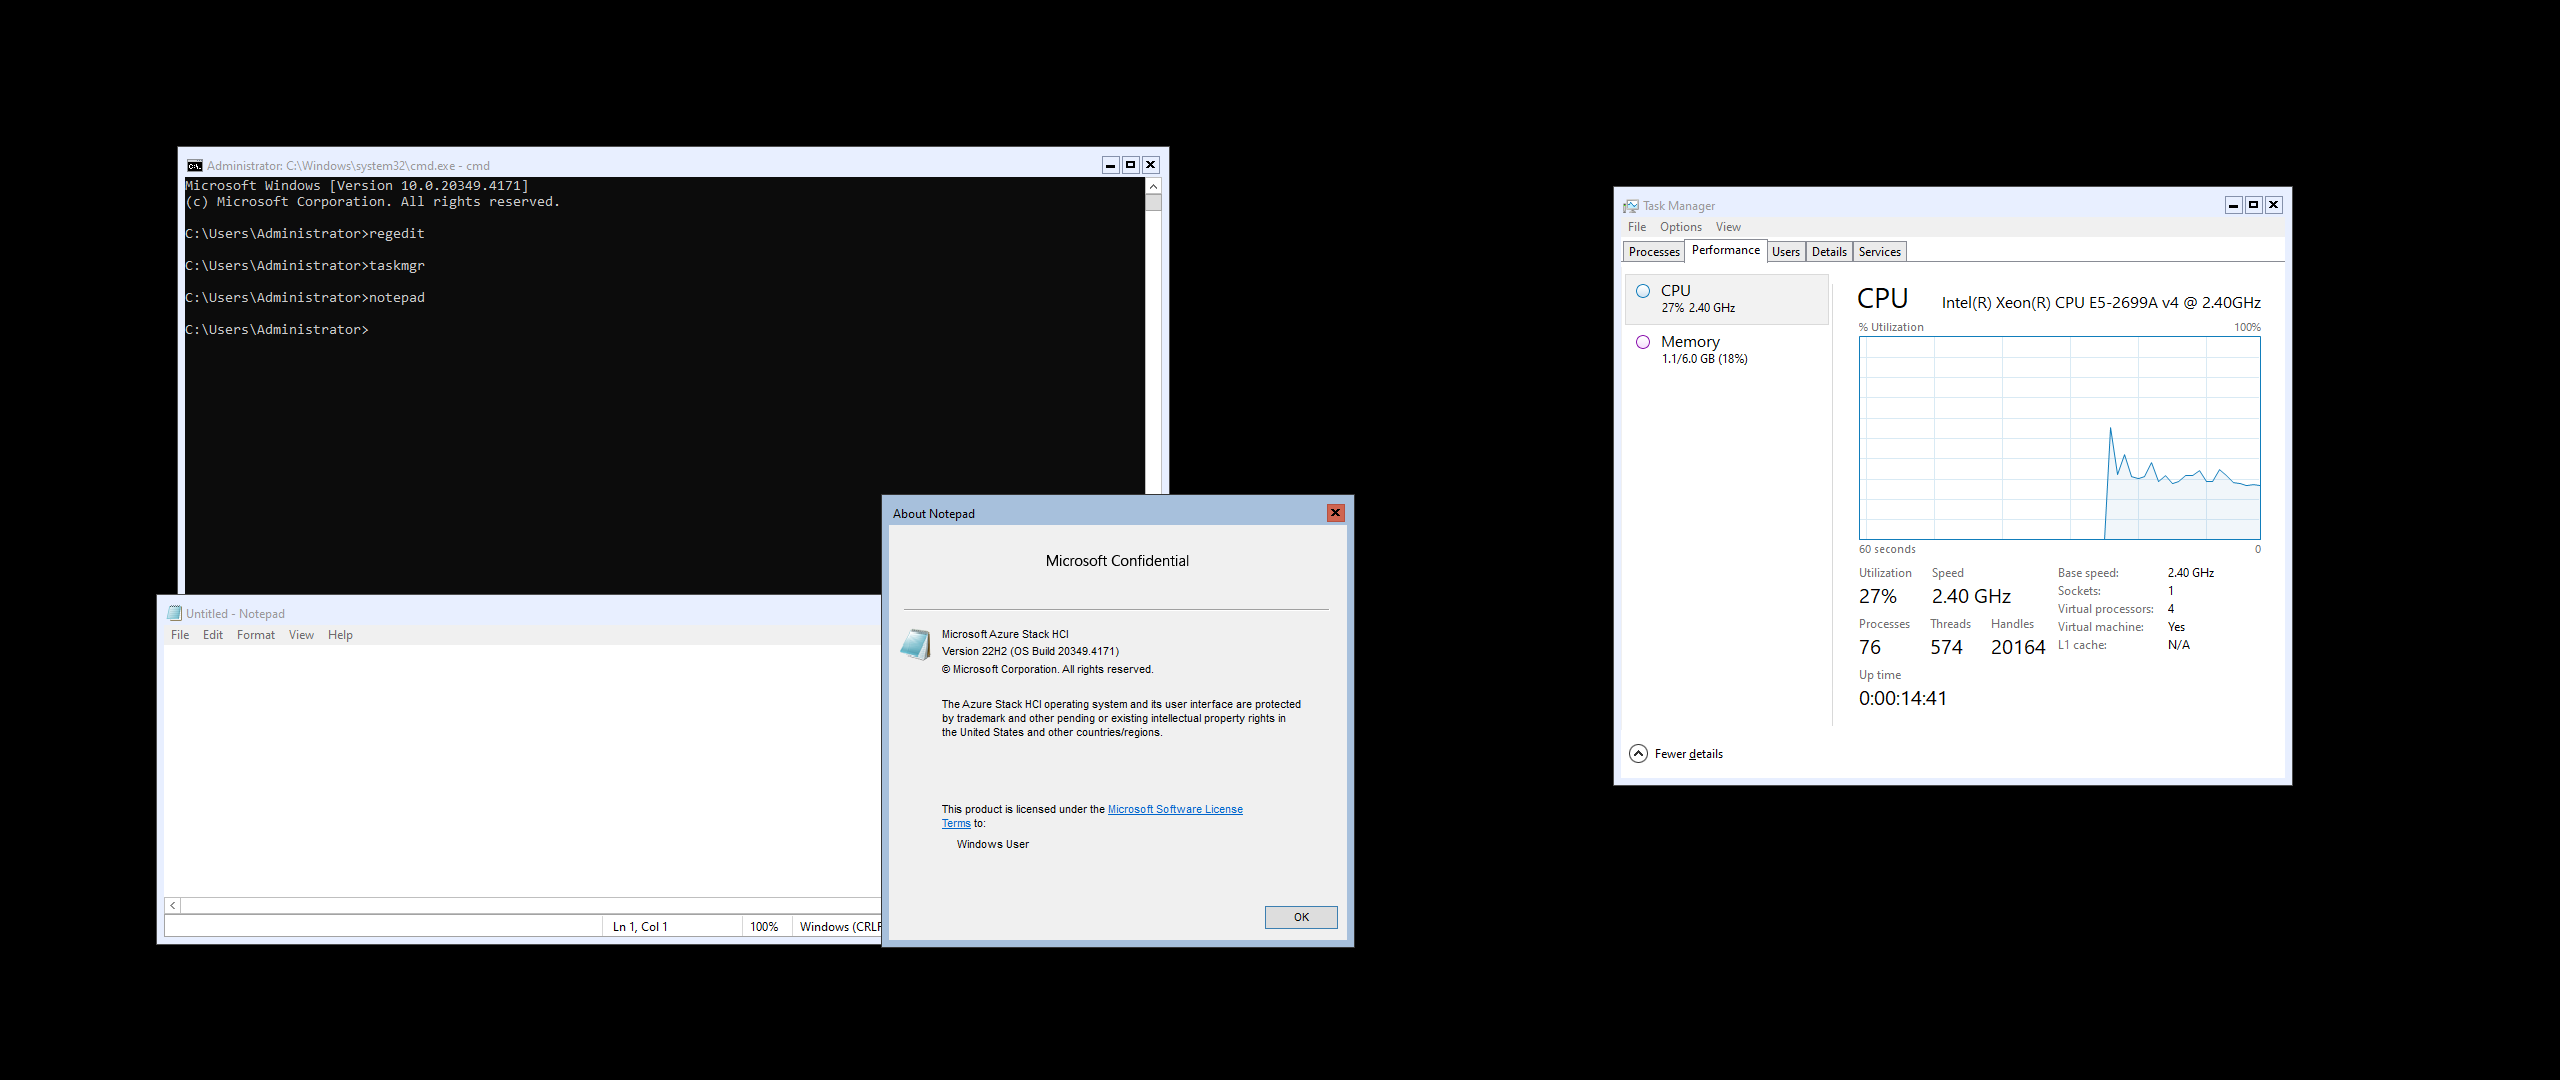Close the Task Manager window
This screenshot has height=1080, width=2560.
pyautogui.click(x=2273, y=205)
